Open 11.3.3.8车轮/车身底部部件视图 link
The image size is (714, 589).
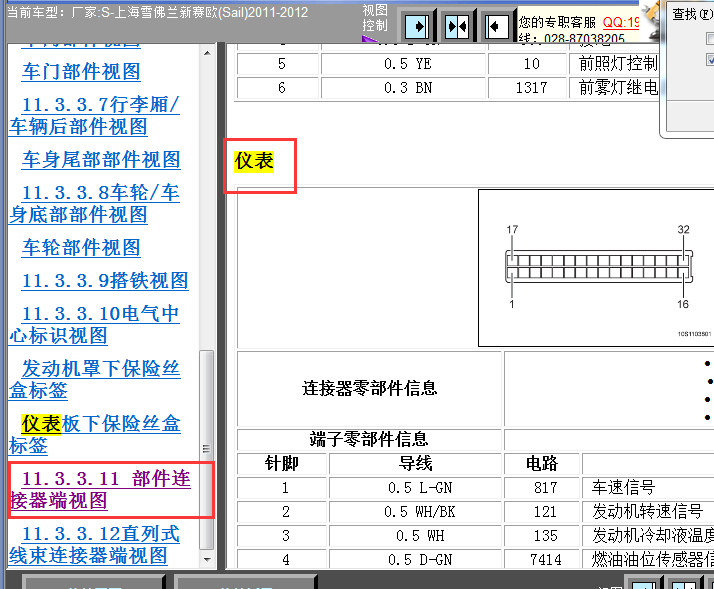click(x=95, y=203)
